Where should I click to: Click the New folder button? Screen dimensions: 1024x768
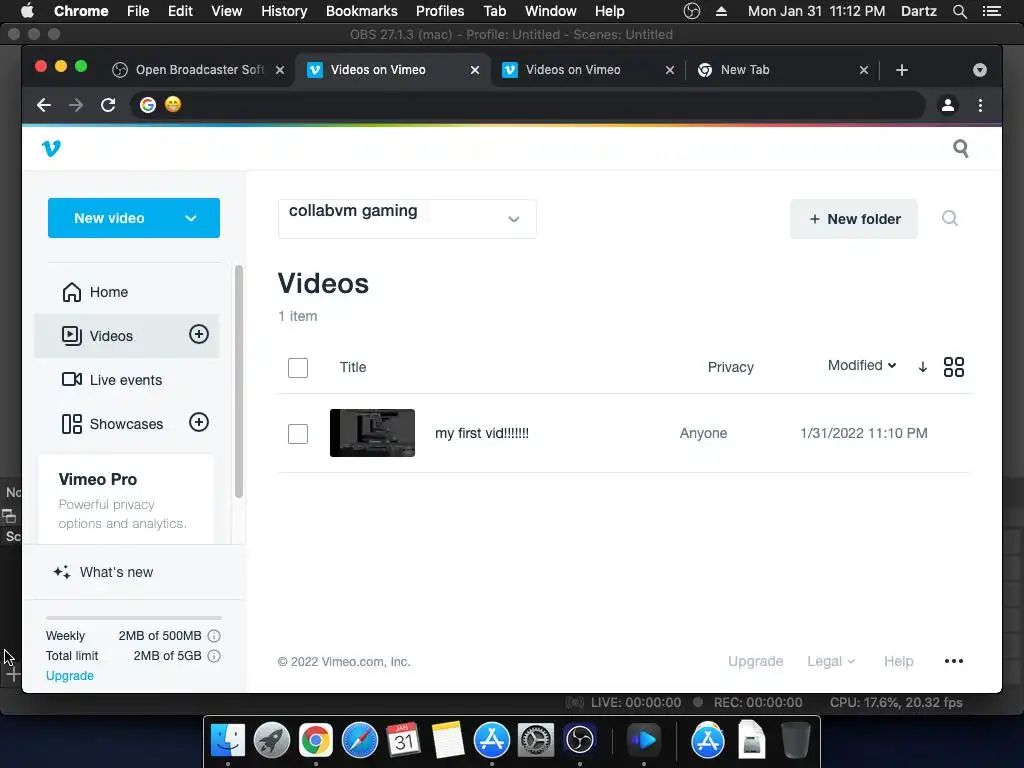[x=854, y=219]
